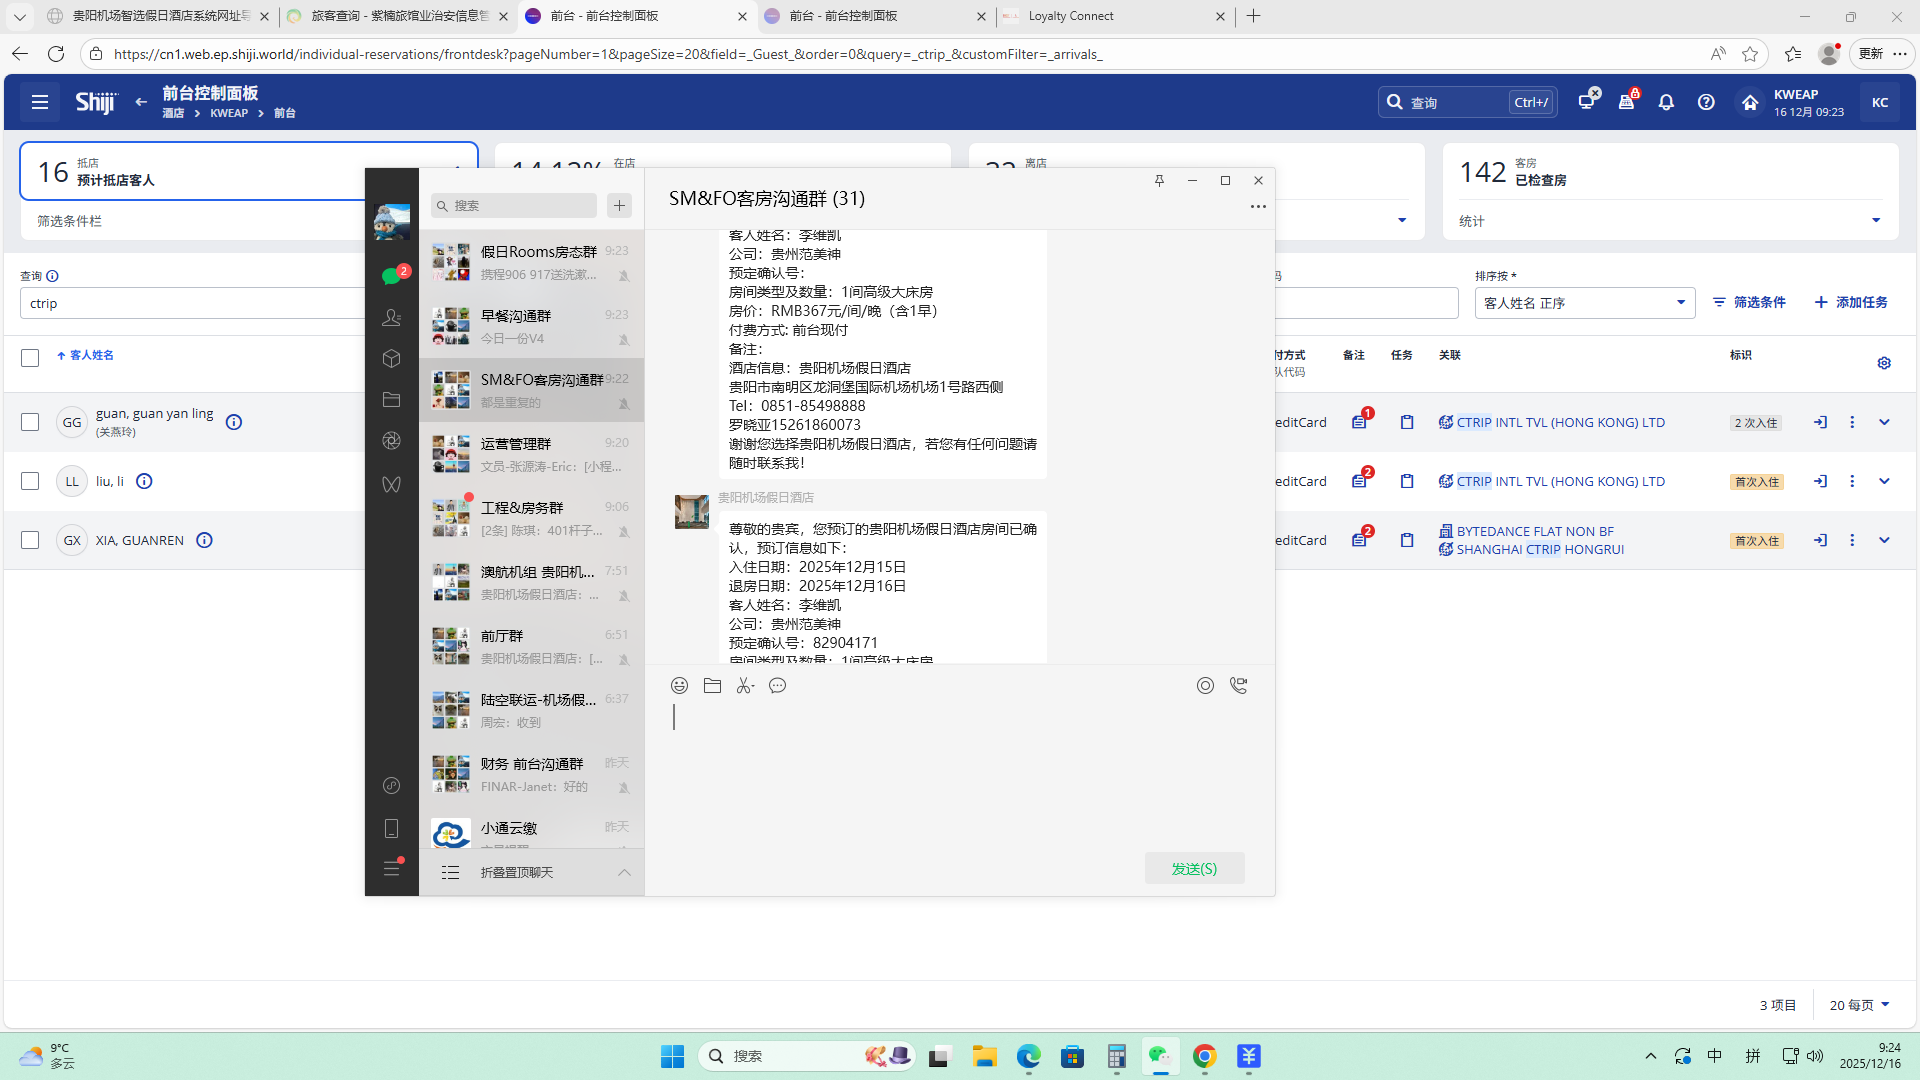Click check-in icon for guan yan ling
Image resolution: width=1920 pixels, height=1080 pixels.
tap(1820, 423)
